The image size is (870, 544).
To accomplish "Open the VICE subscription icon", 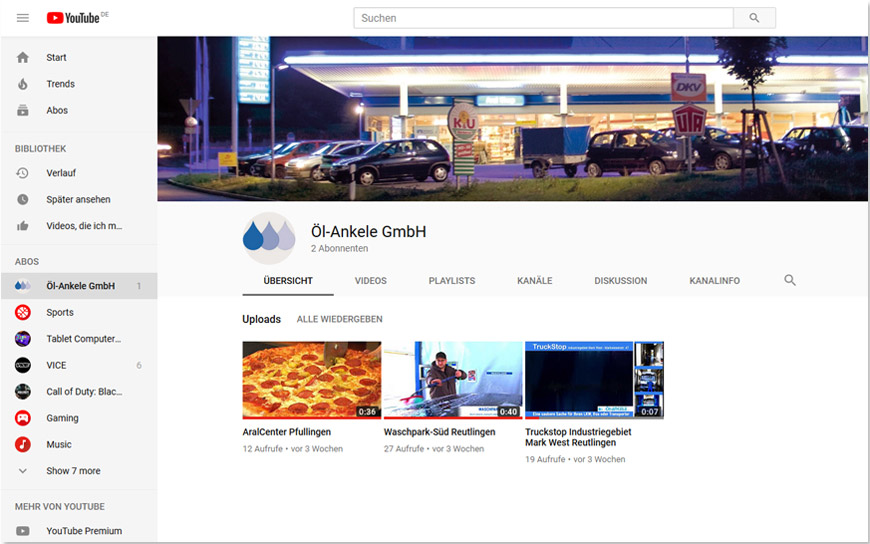I will pyautogui.click(x=23, y=365).
